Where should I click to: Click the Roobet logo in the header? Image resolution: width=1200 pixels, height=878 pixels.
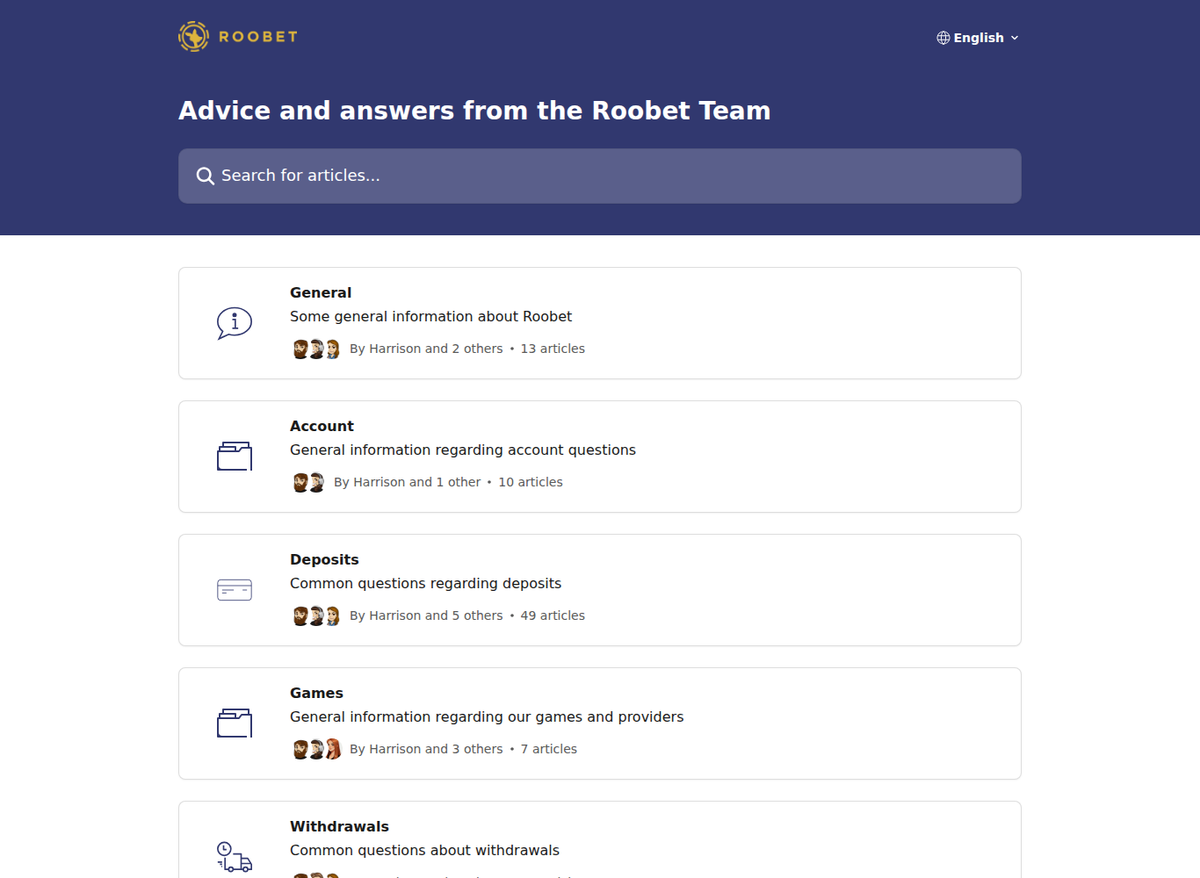coord(238,37)
